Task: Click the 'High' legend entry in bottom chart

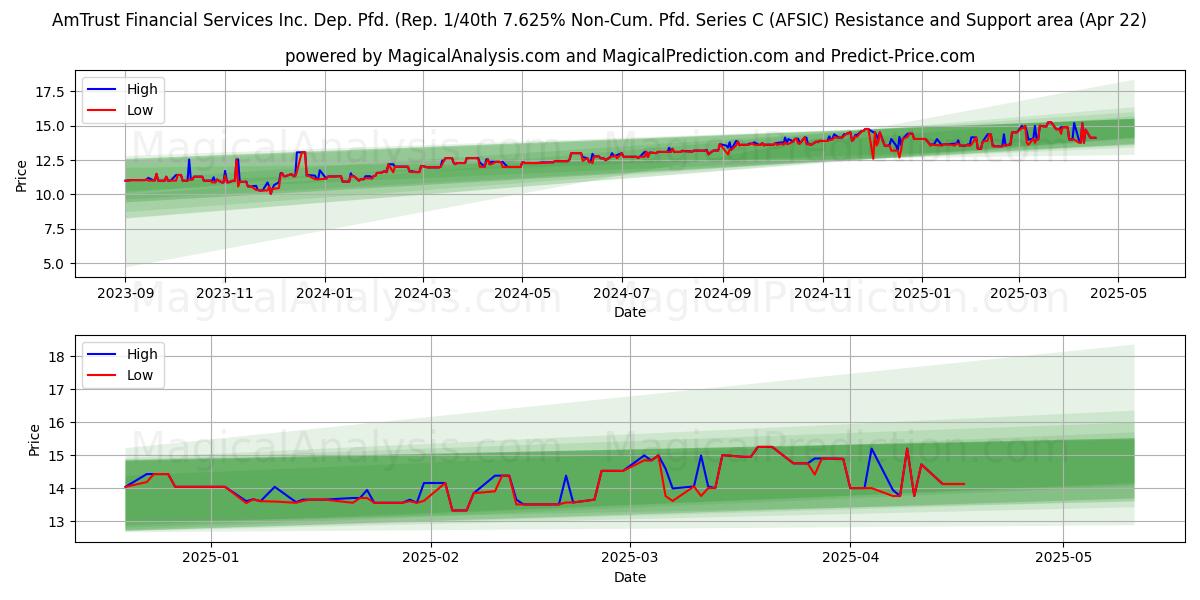Action: [142, 354]
